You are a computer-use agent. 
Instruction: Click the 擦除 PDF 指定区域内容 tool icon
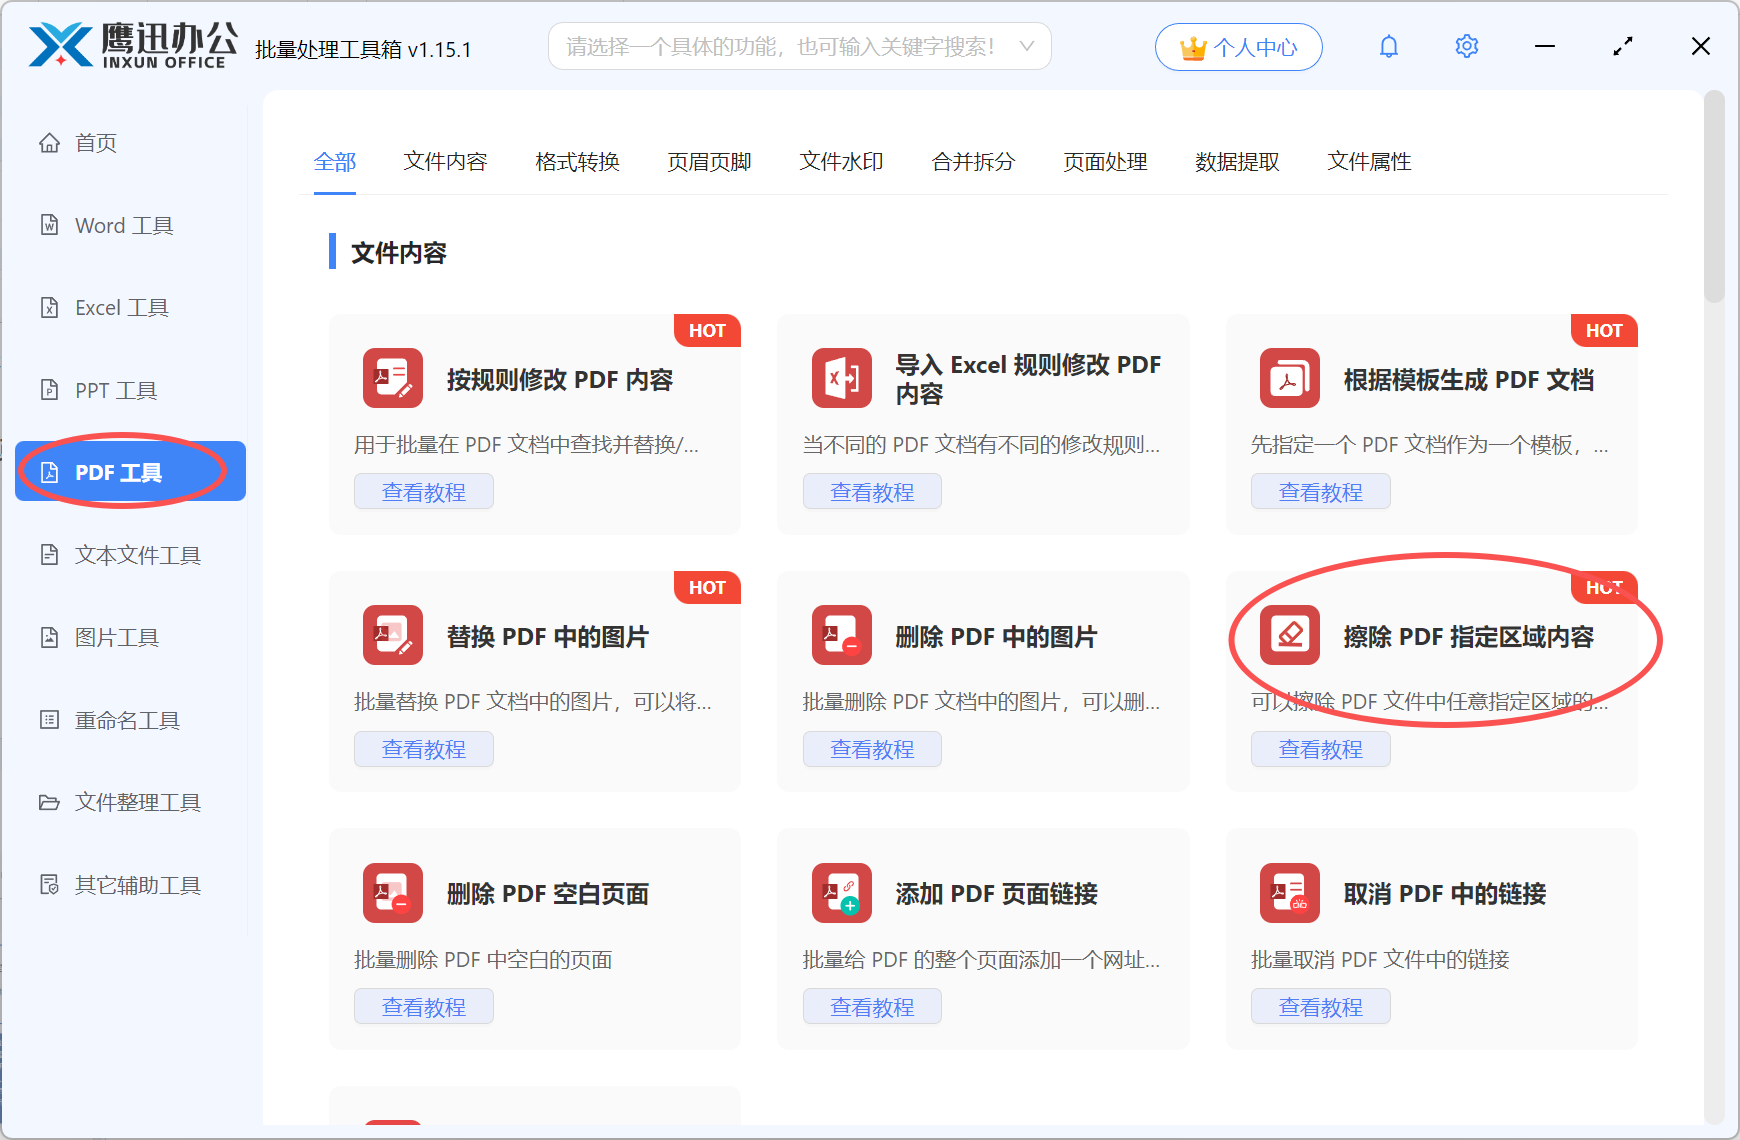(x=1289, y=635)
